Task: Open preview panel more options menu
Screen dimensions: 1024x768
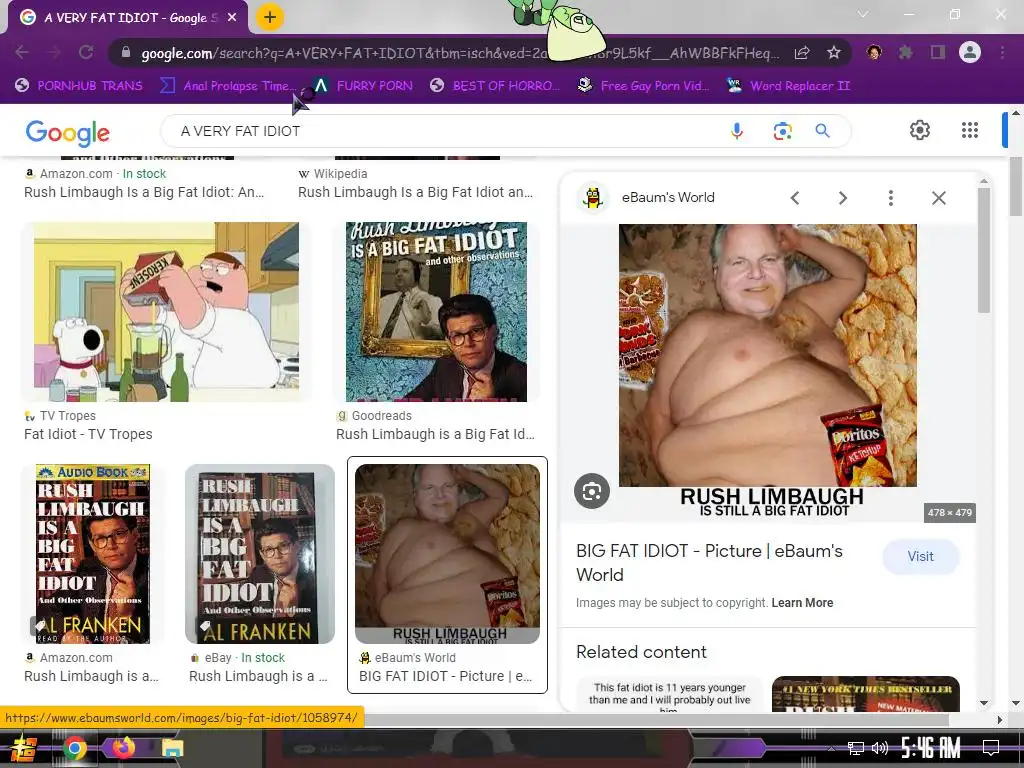Action: click(x=891, y=198)
